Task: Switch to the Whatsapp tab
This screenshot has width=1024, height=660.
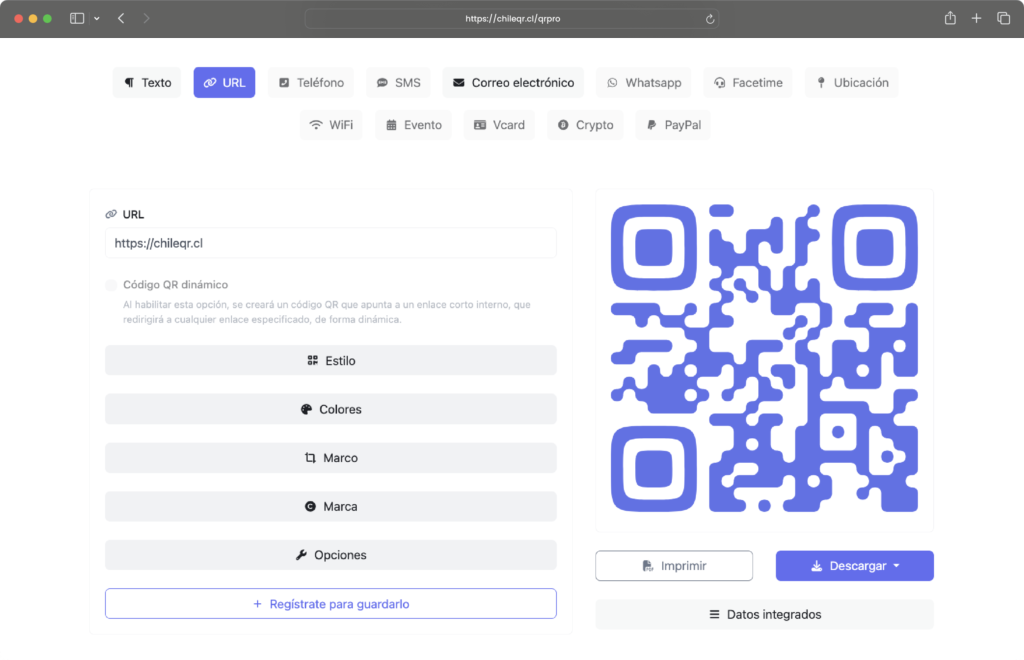Action: [x=644, y=83]
